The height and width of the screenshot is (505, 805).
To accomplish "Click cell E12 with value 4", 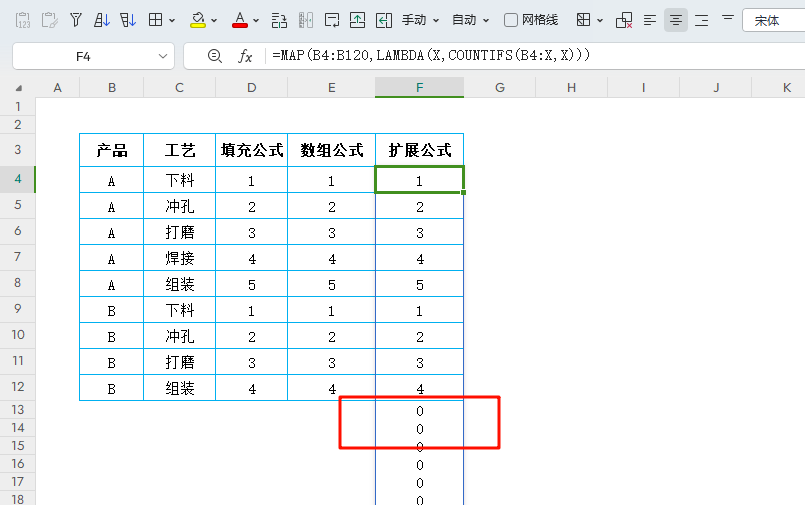I will tap(332, 389).
